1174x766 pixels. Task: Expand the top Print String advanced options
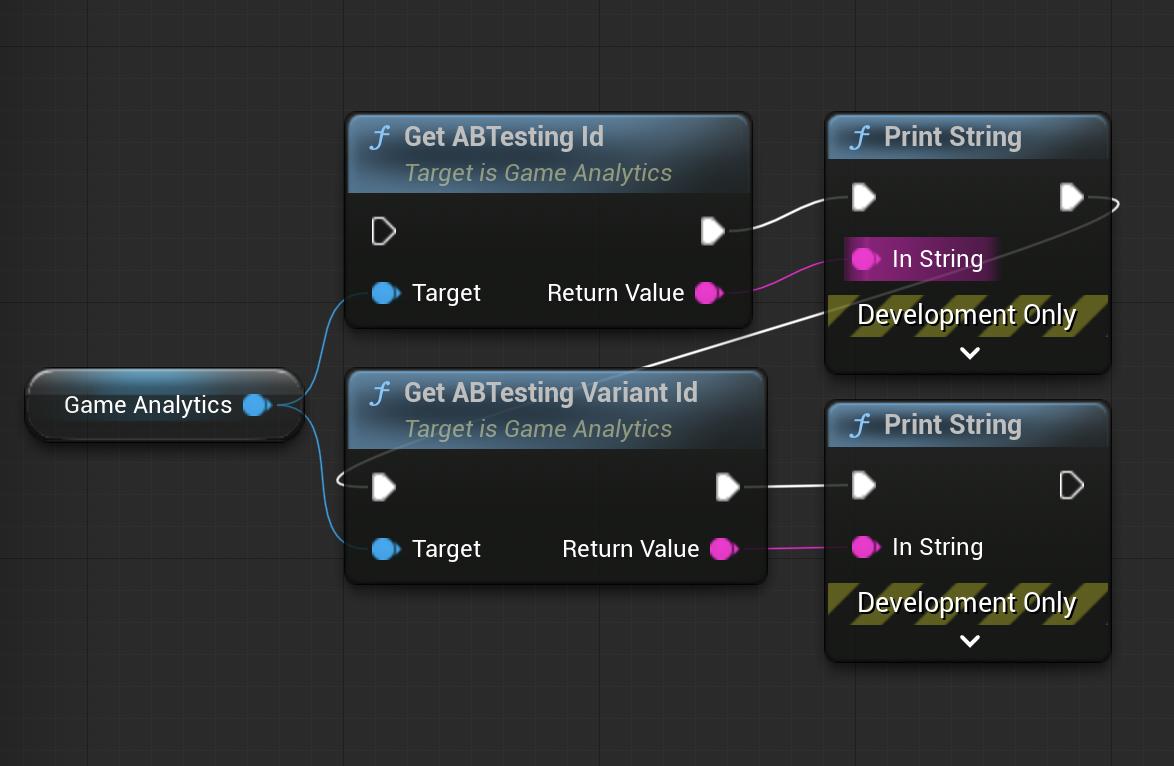click(x=969, y=353)
